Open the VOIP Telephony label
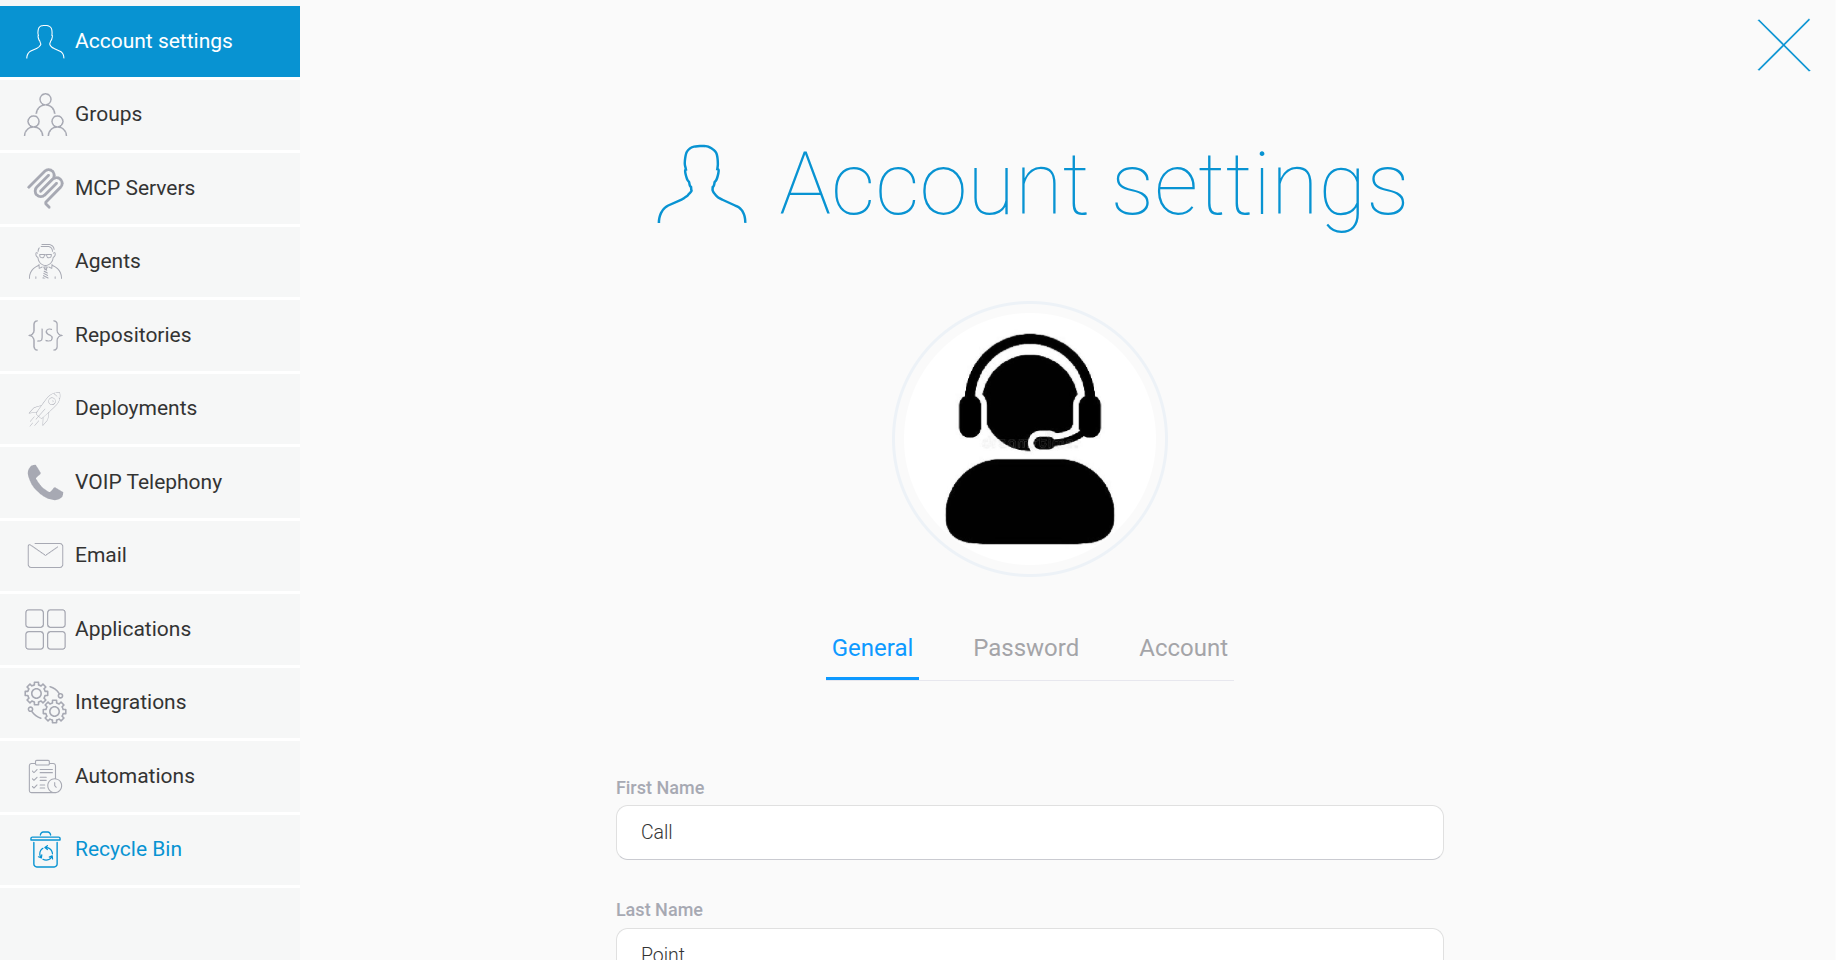The image size is (1836, 960). (x=148, y=482)
